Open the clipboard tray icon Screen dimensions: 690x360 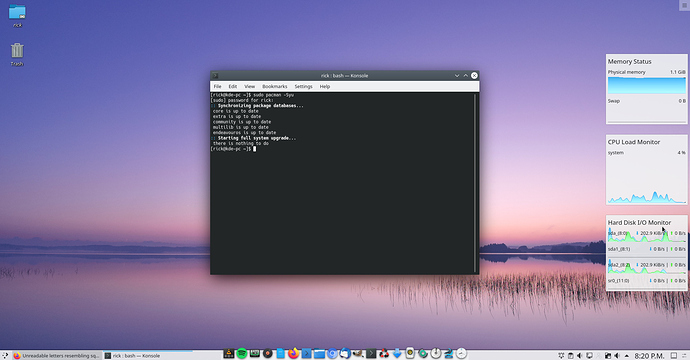point(570,356)
